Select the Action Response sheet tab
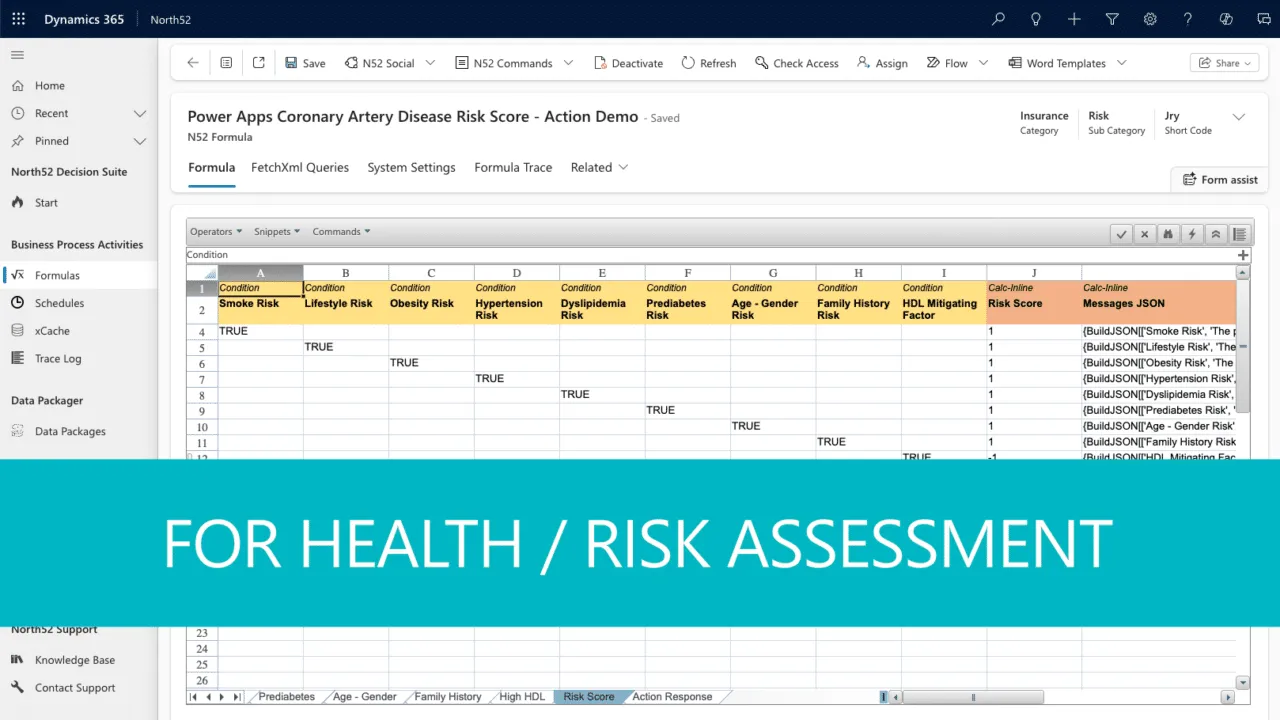The image size is (1280, 720). pos(672,697)
